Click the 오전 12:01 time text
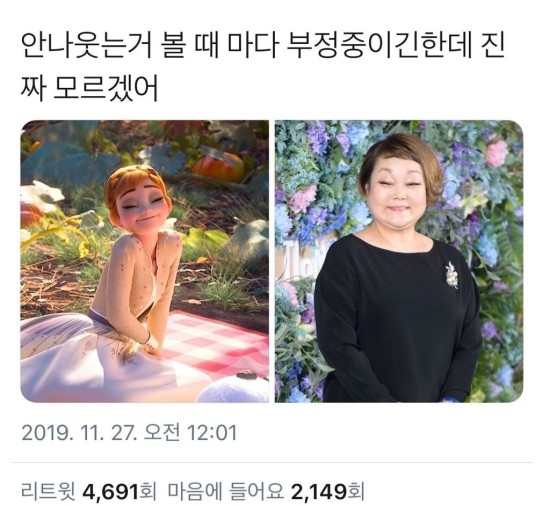Image resolution: width=550 pixels, height=506 pixels. (191, 433)
